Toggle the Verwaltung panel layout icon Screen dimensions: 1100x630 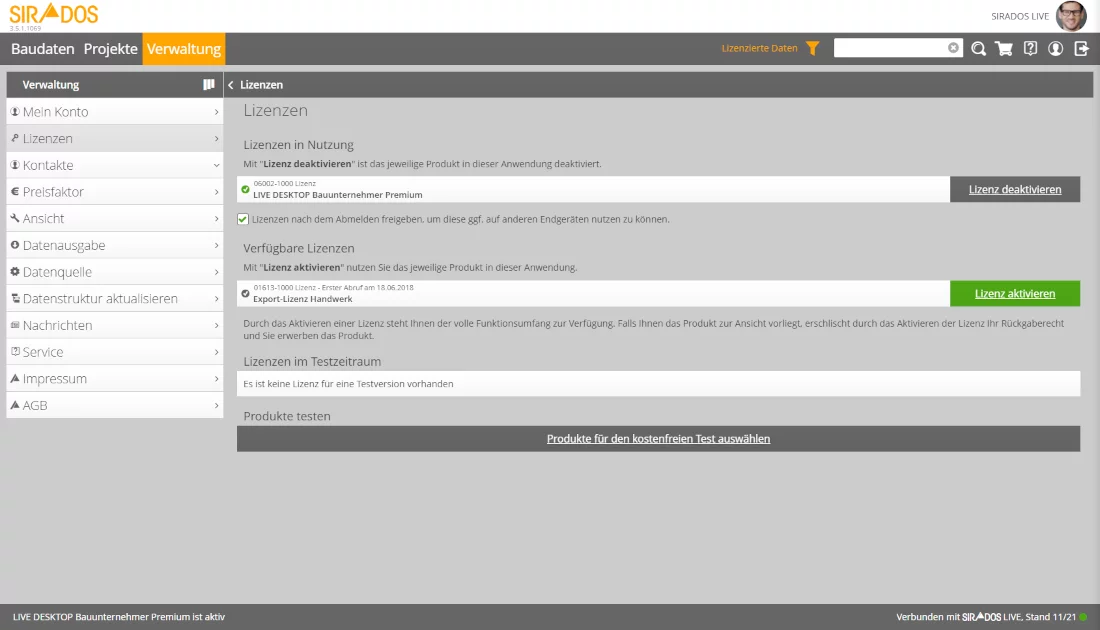pos(209,85)
